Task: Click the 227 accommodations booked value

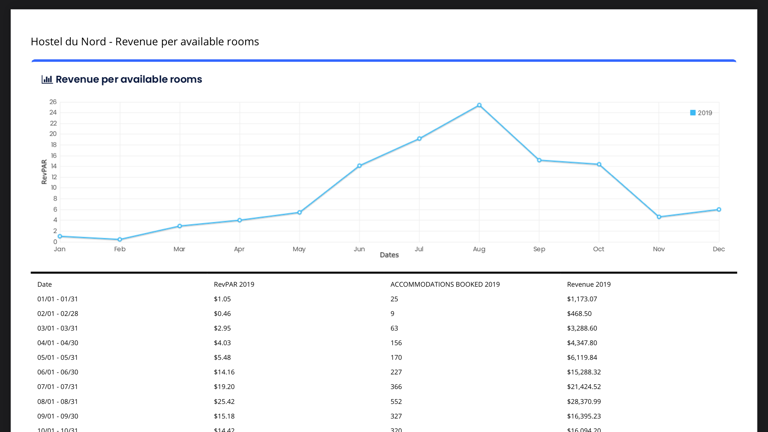Action: pos(396,372)
